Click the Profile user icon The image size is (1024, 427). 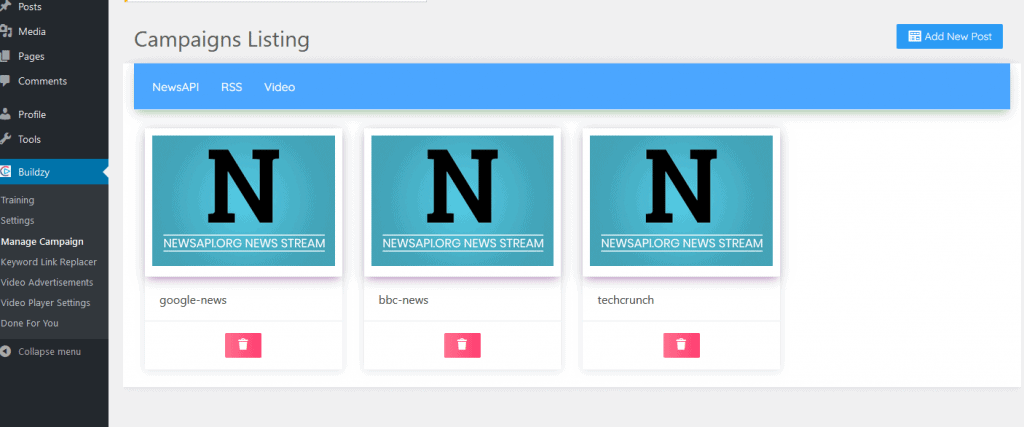(x=7, y=114)
